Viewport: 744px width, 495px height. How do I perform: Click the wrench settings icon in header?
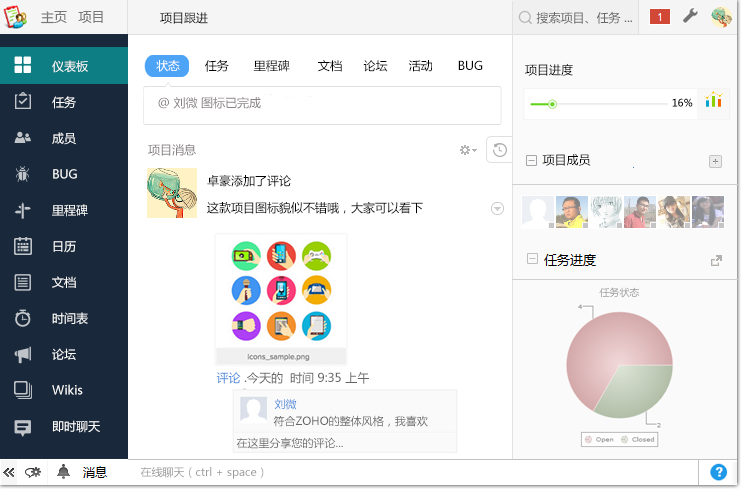click(x=690, y=16)
